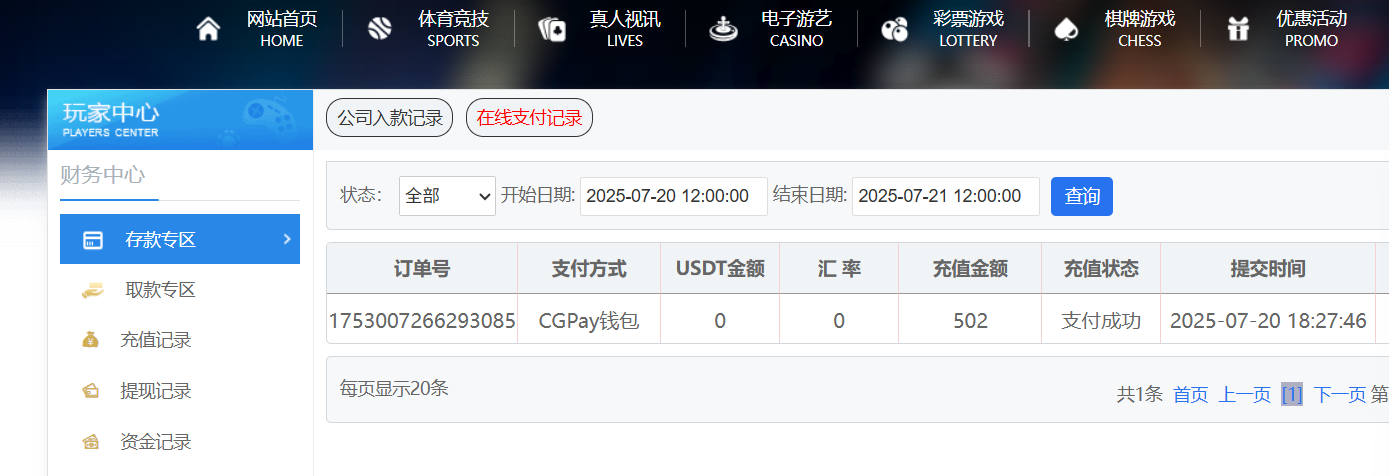Click the money bag icon beside 充值记录
This screenshot has height=476, width=1389.
point(90,340)
